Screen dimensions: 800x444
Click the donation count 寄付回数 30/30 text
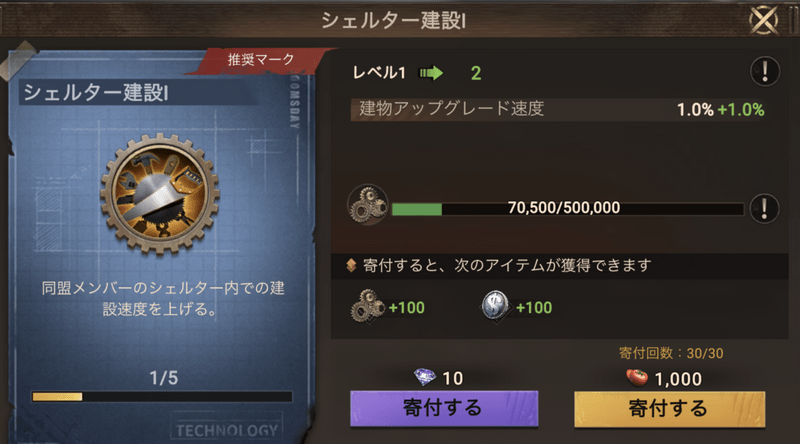click(x=671, y=353)
